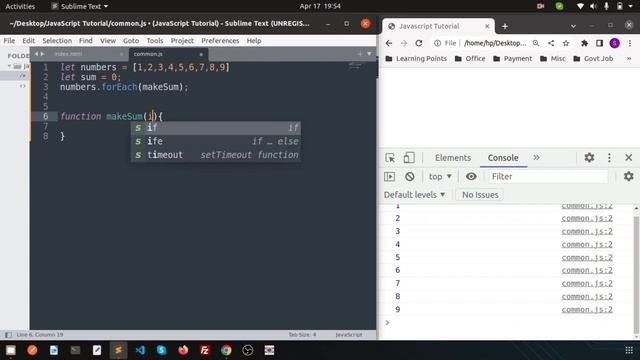Screen dimensions: 640x360
Task: Open console settings gear
Action: [x=629, y=176]
